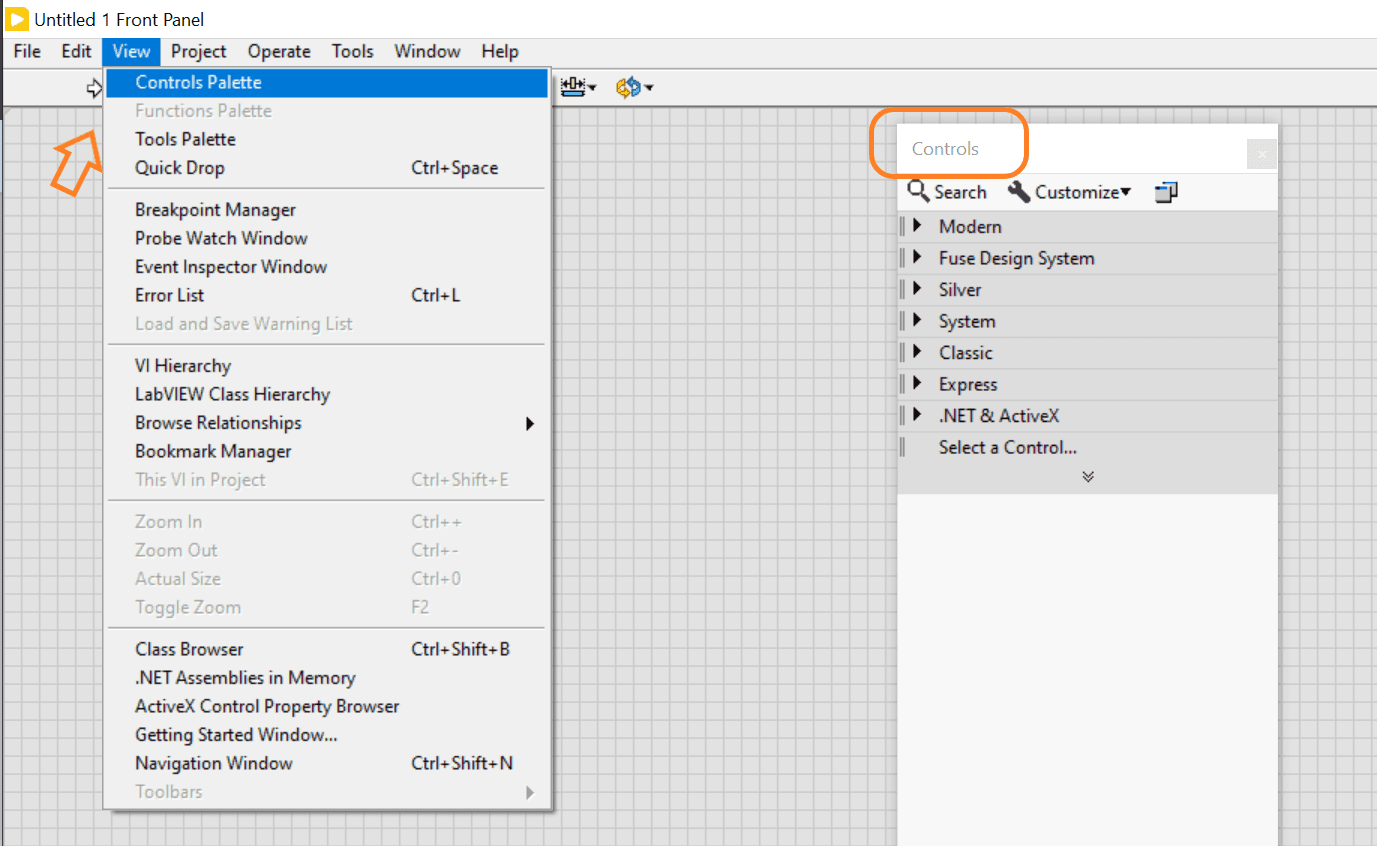Click the LabVIEW icon in title bar
The image size is (1377, 846).
tap(17, 19)
